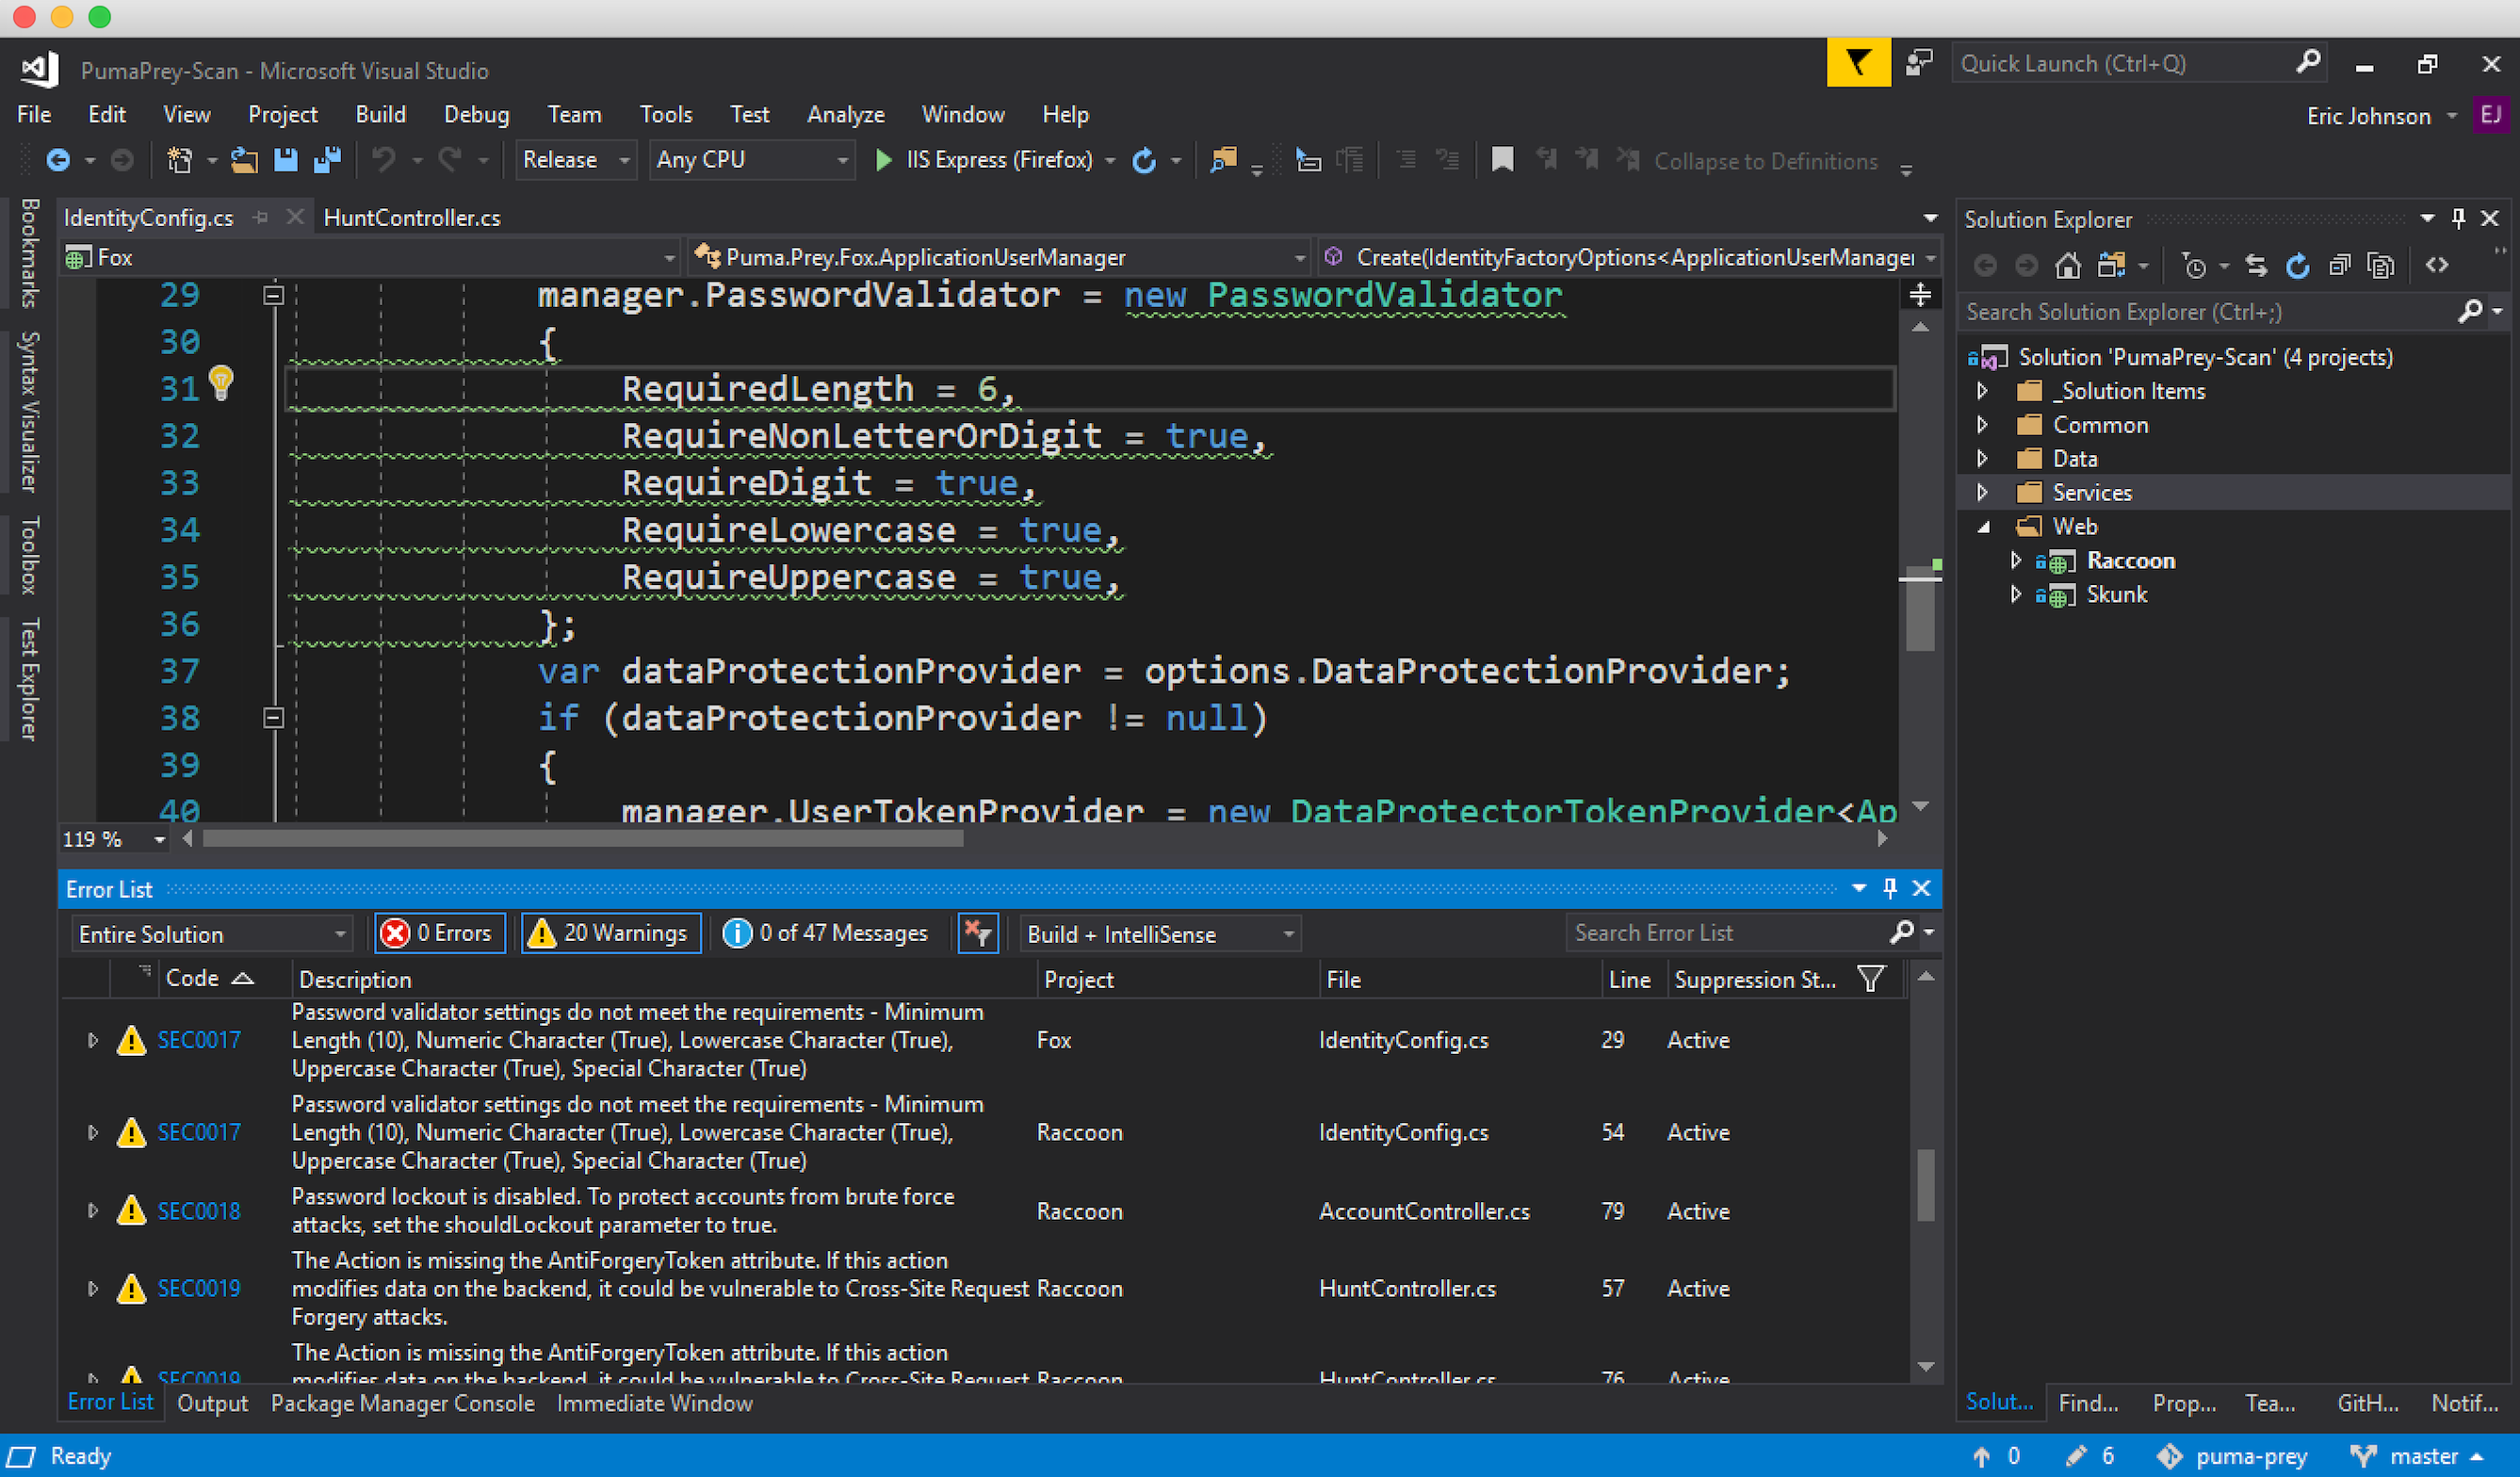
Task: Expand the Raccoon project node
Action: click(2016, 560)
